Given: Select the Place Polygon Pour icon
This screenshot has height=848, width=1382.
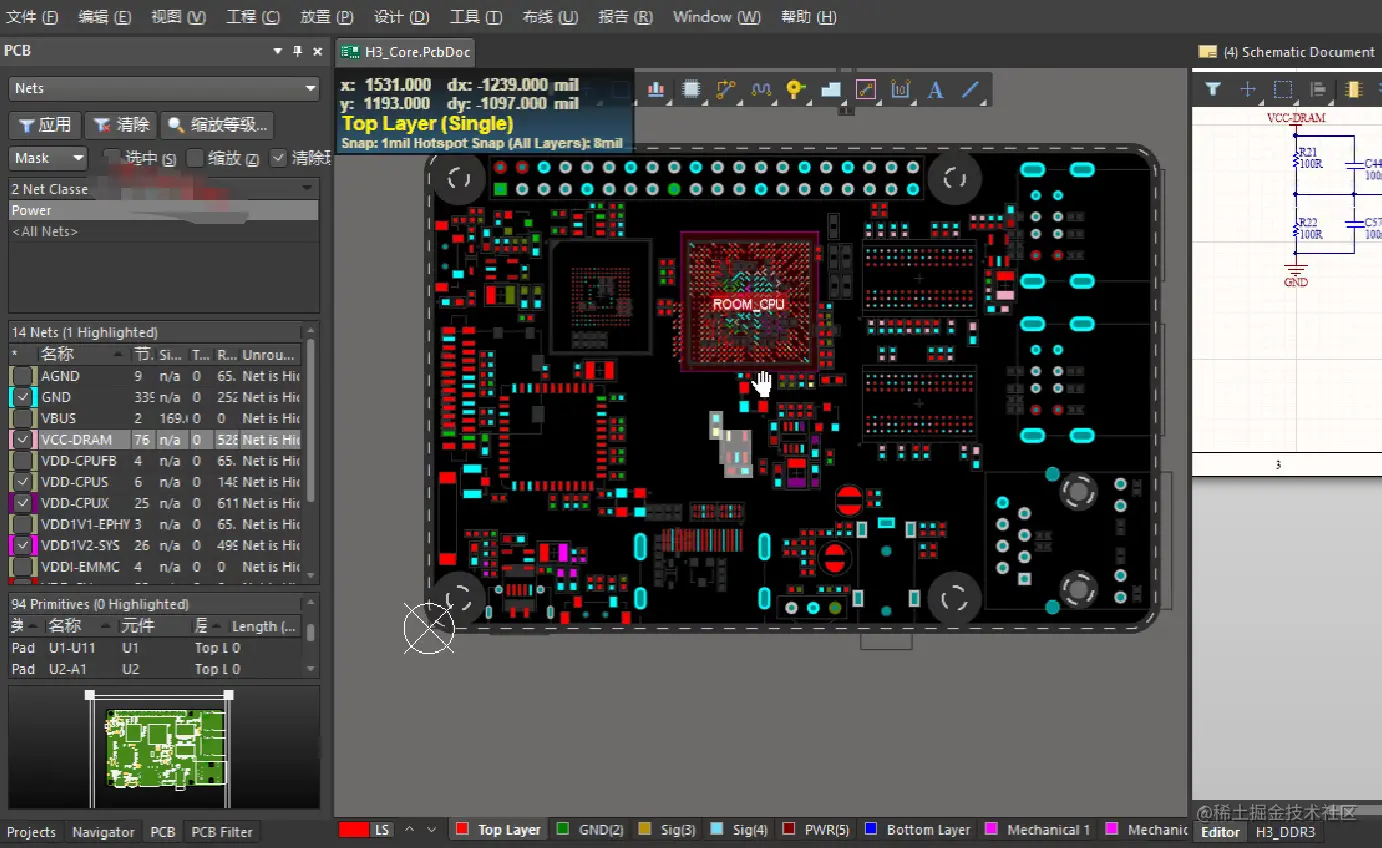Looking at the screenshot, I should click(x=831, y=90).
